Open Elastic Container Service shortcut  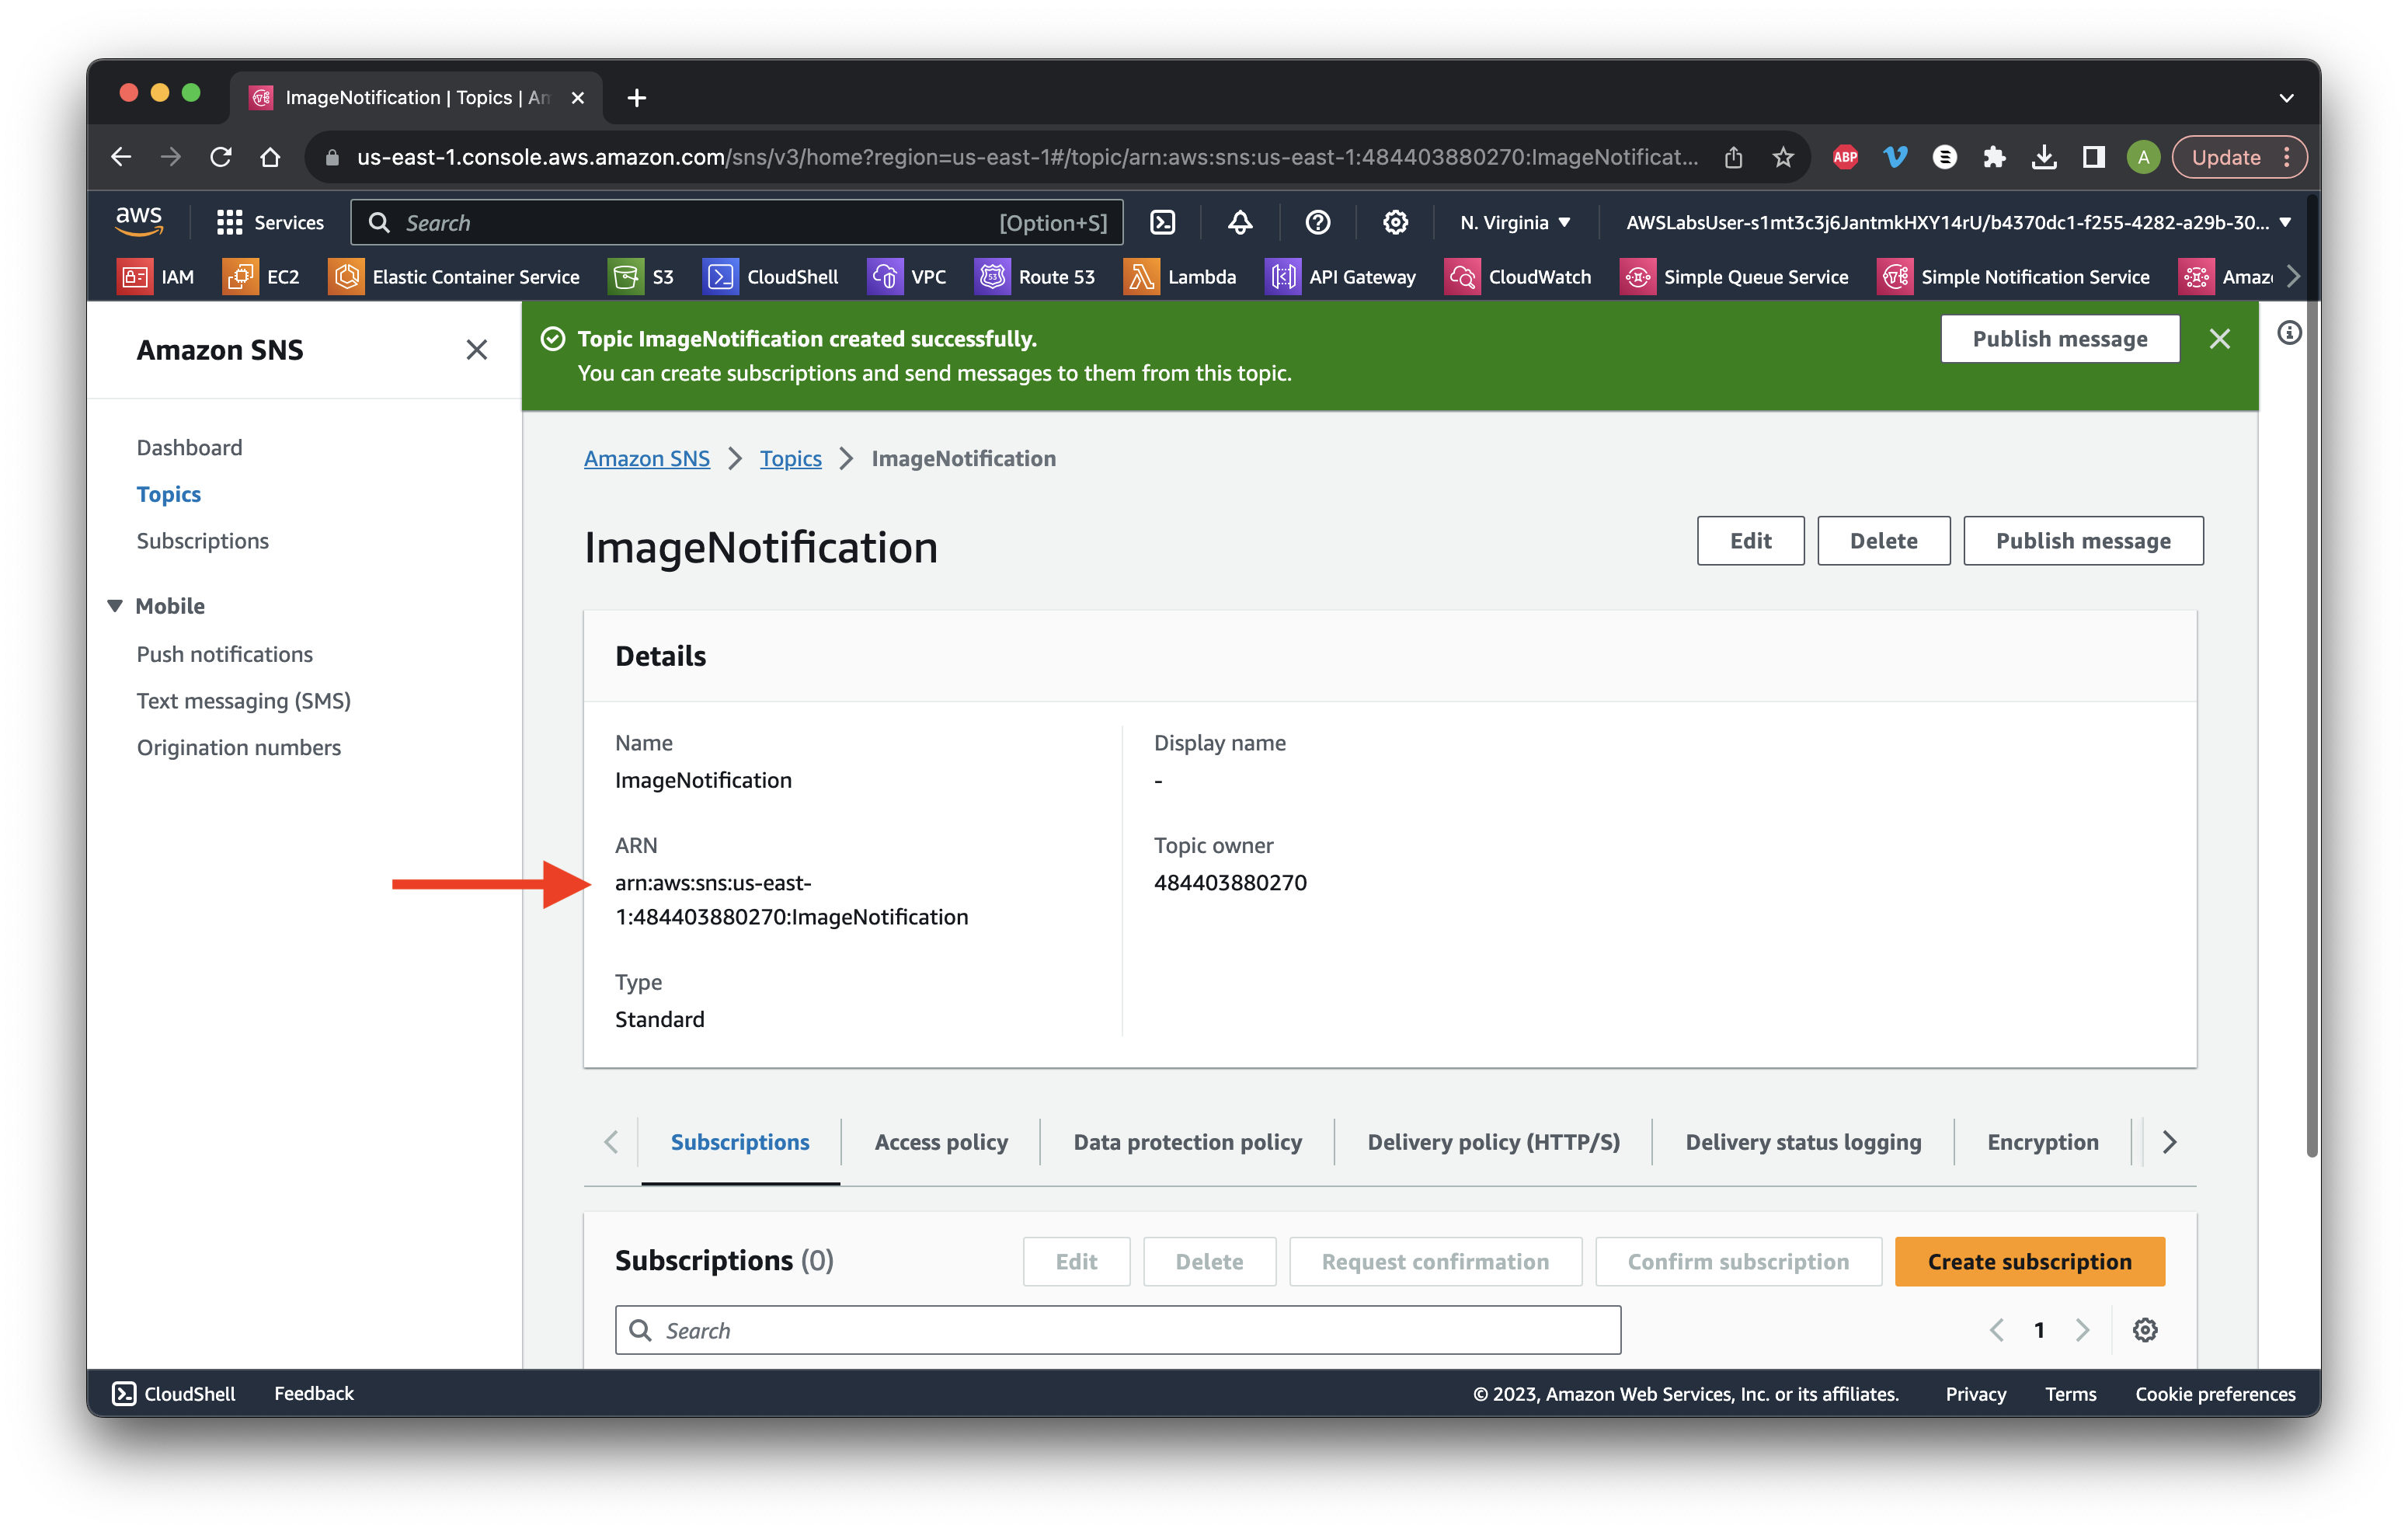pos(455,277)
